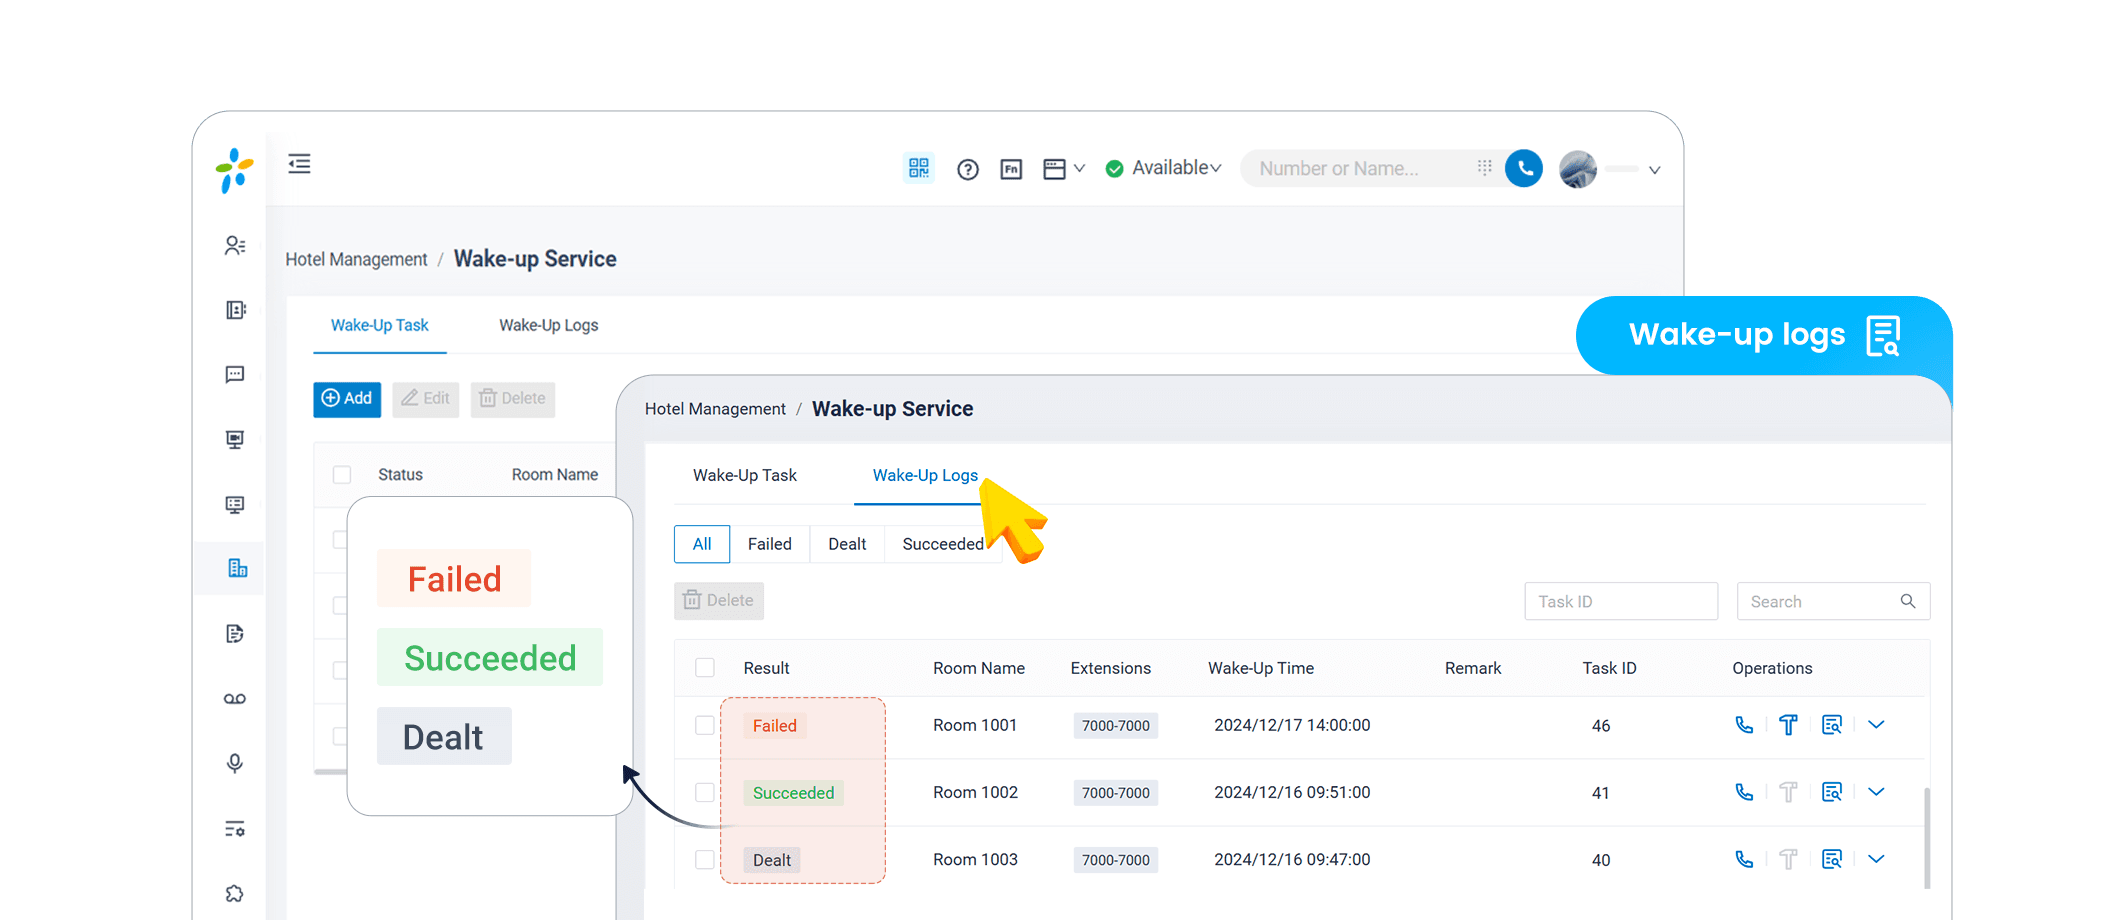Screen dimensions: 2127x920
Task: Open the user account dropdown arrow
Action: 1655,170
